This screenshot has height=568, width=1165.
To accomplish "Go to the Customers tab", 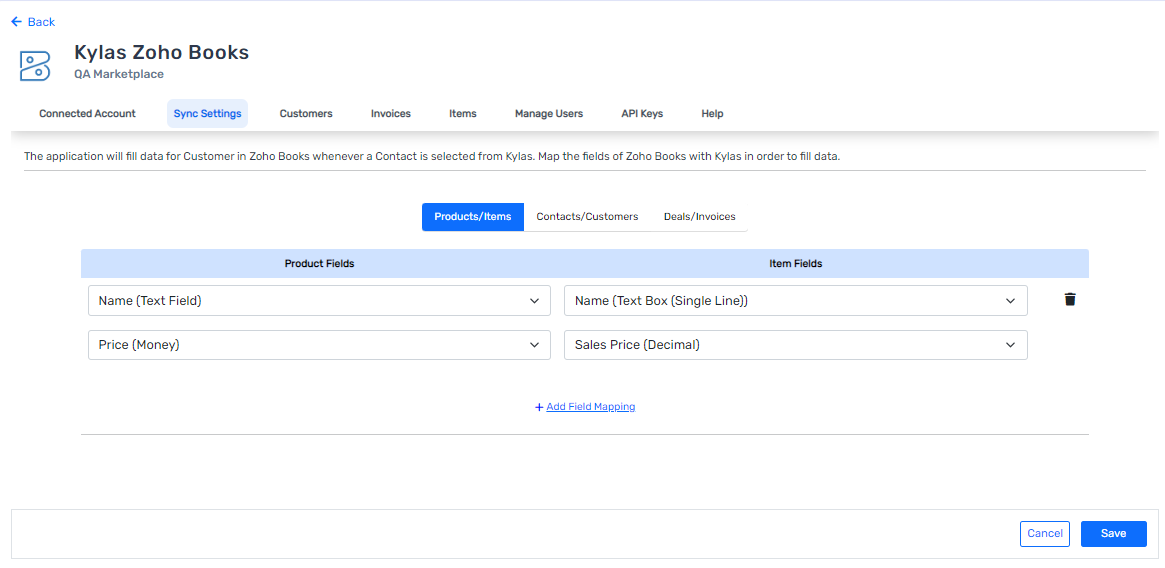I will coord(306,114).
